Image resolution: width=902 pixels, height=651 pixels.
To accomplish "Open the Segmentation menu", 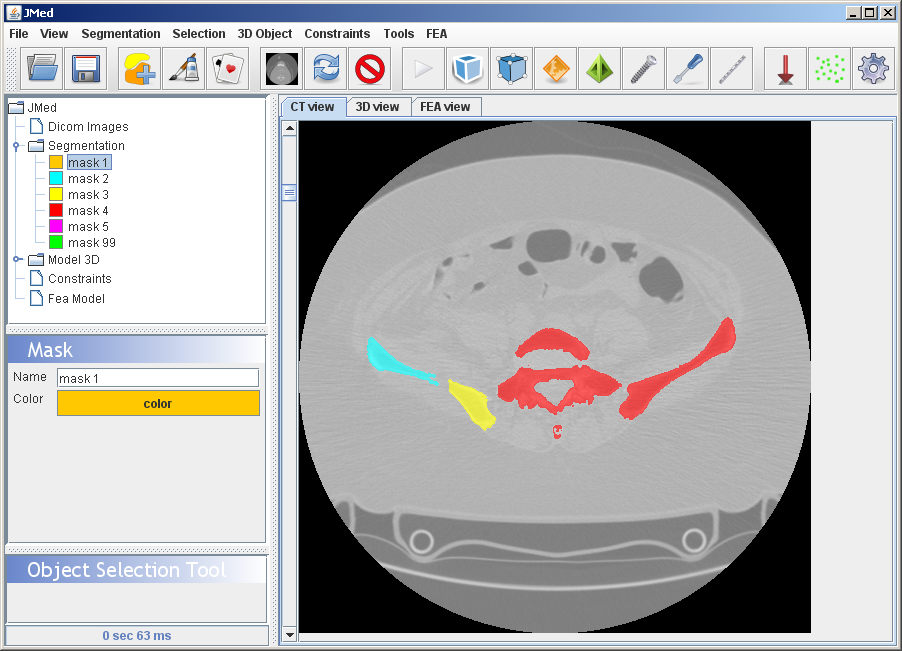I will [x=120, y=34].
